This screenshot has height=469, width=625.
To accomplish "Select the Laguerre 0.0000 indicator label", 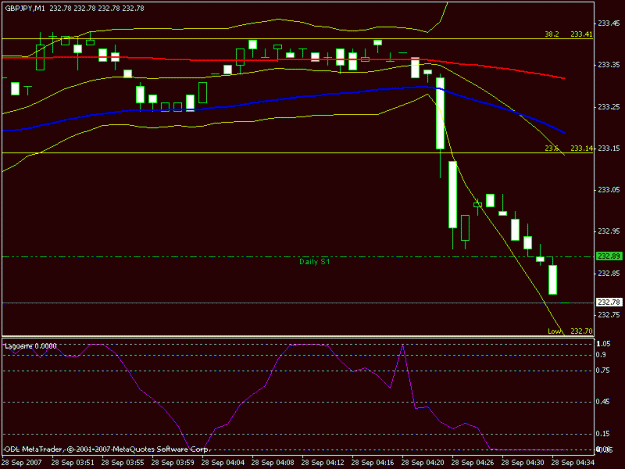I will tap(30, 346).
